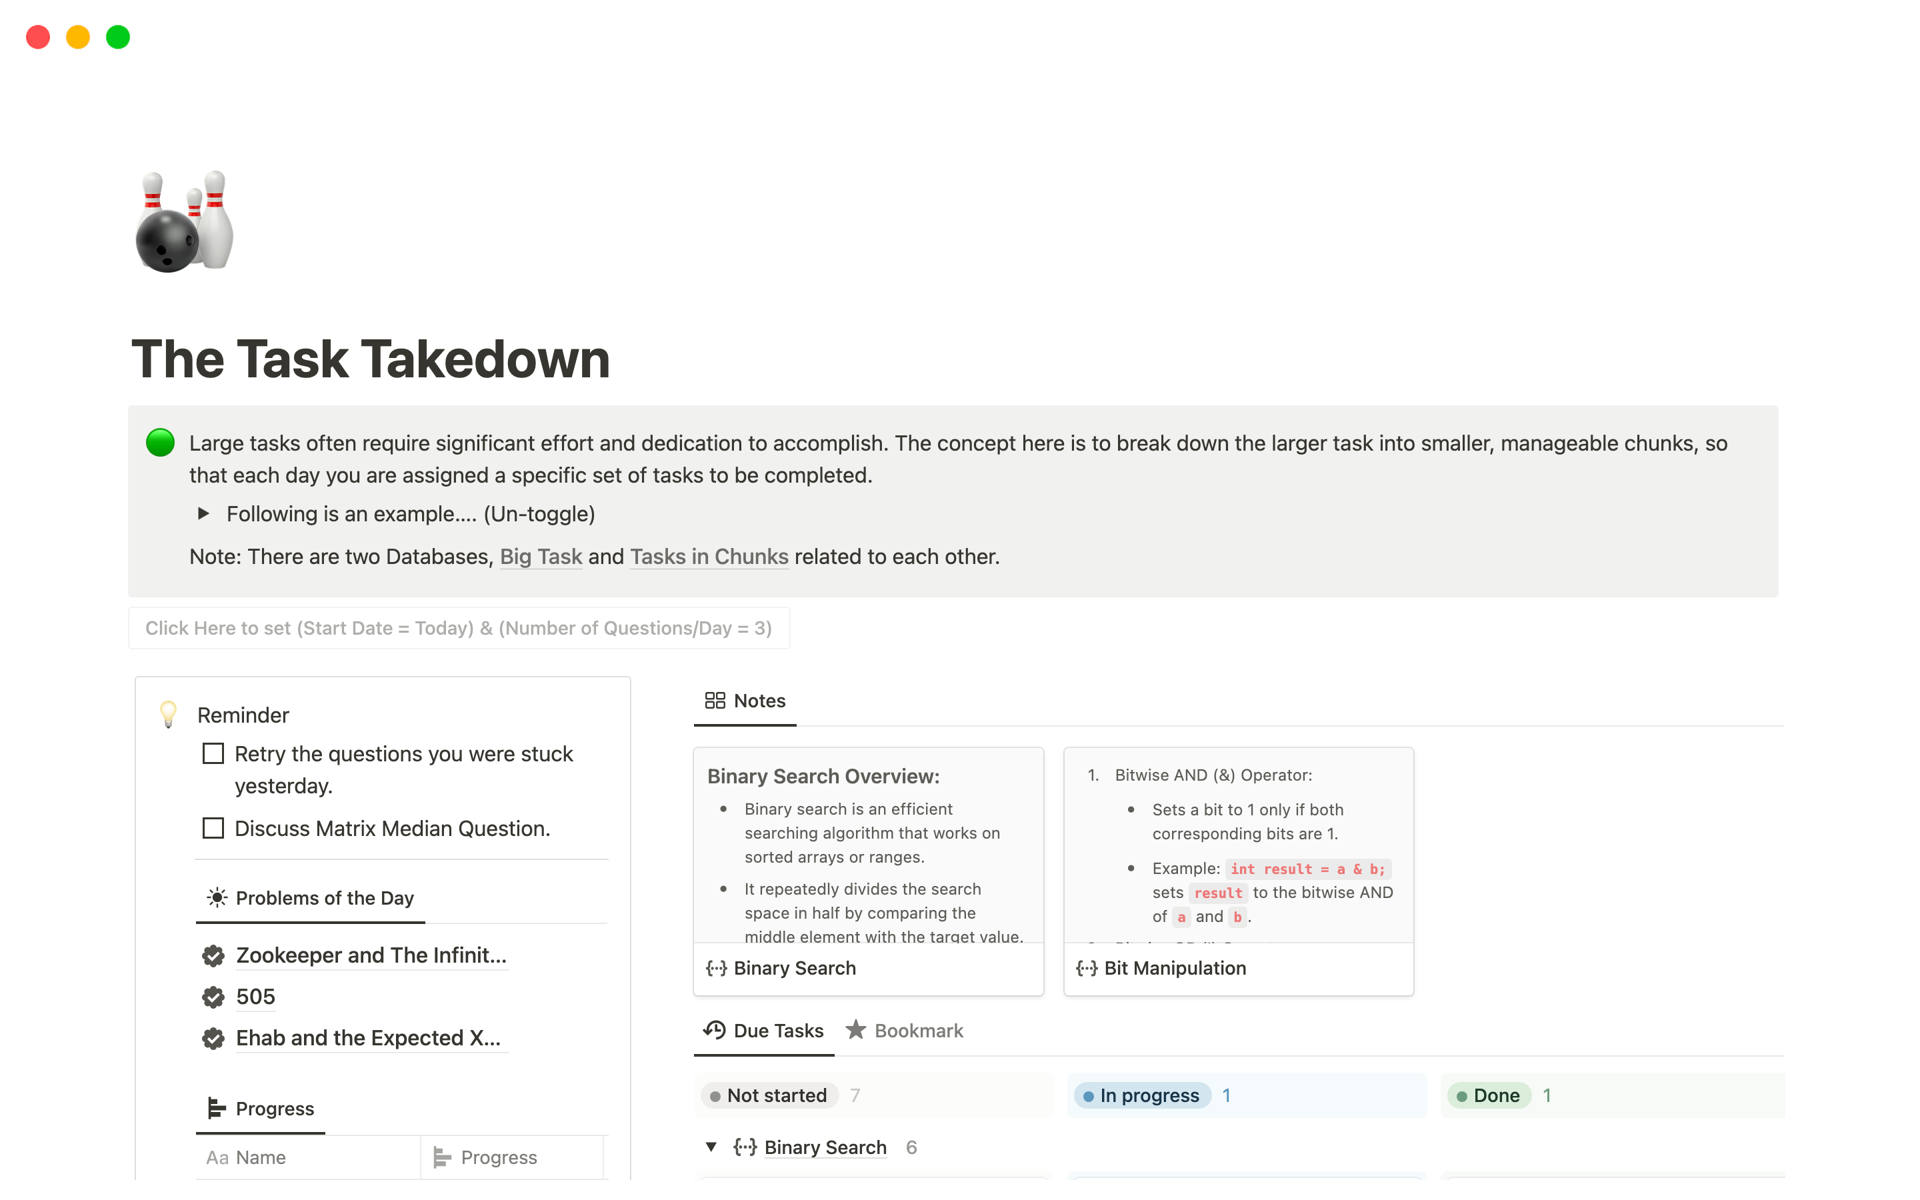Click the Binary Search panel icon
The width and height of the screenshot is (1920, 1200).
point(716,966)
